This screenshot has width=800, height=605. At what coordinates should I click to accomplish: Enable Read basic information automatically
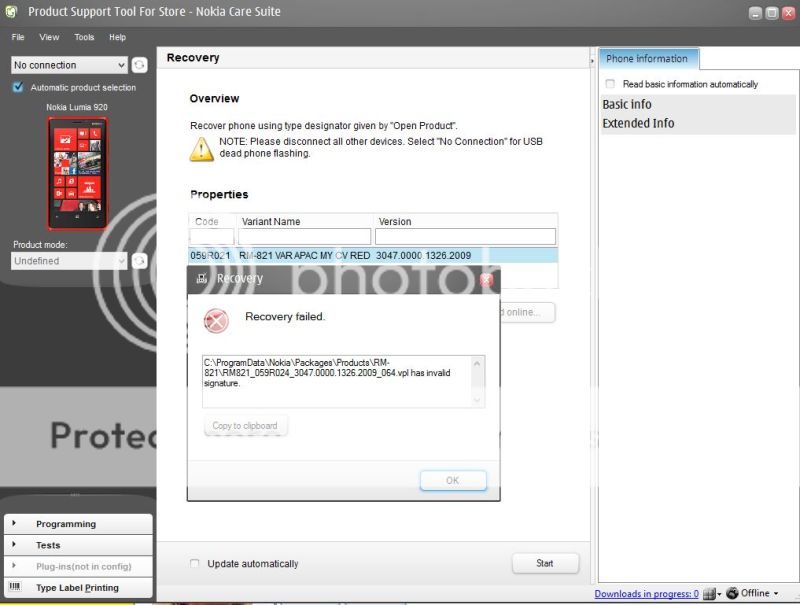click(611, 84)
